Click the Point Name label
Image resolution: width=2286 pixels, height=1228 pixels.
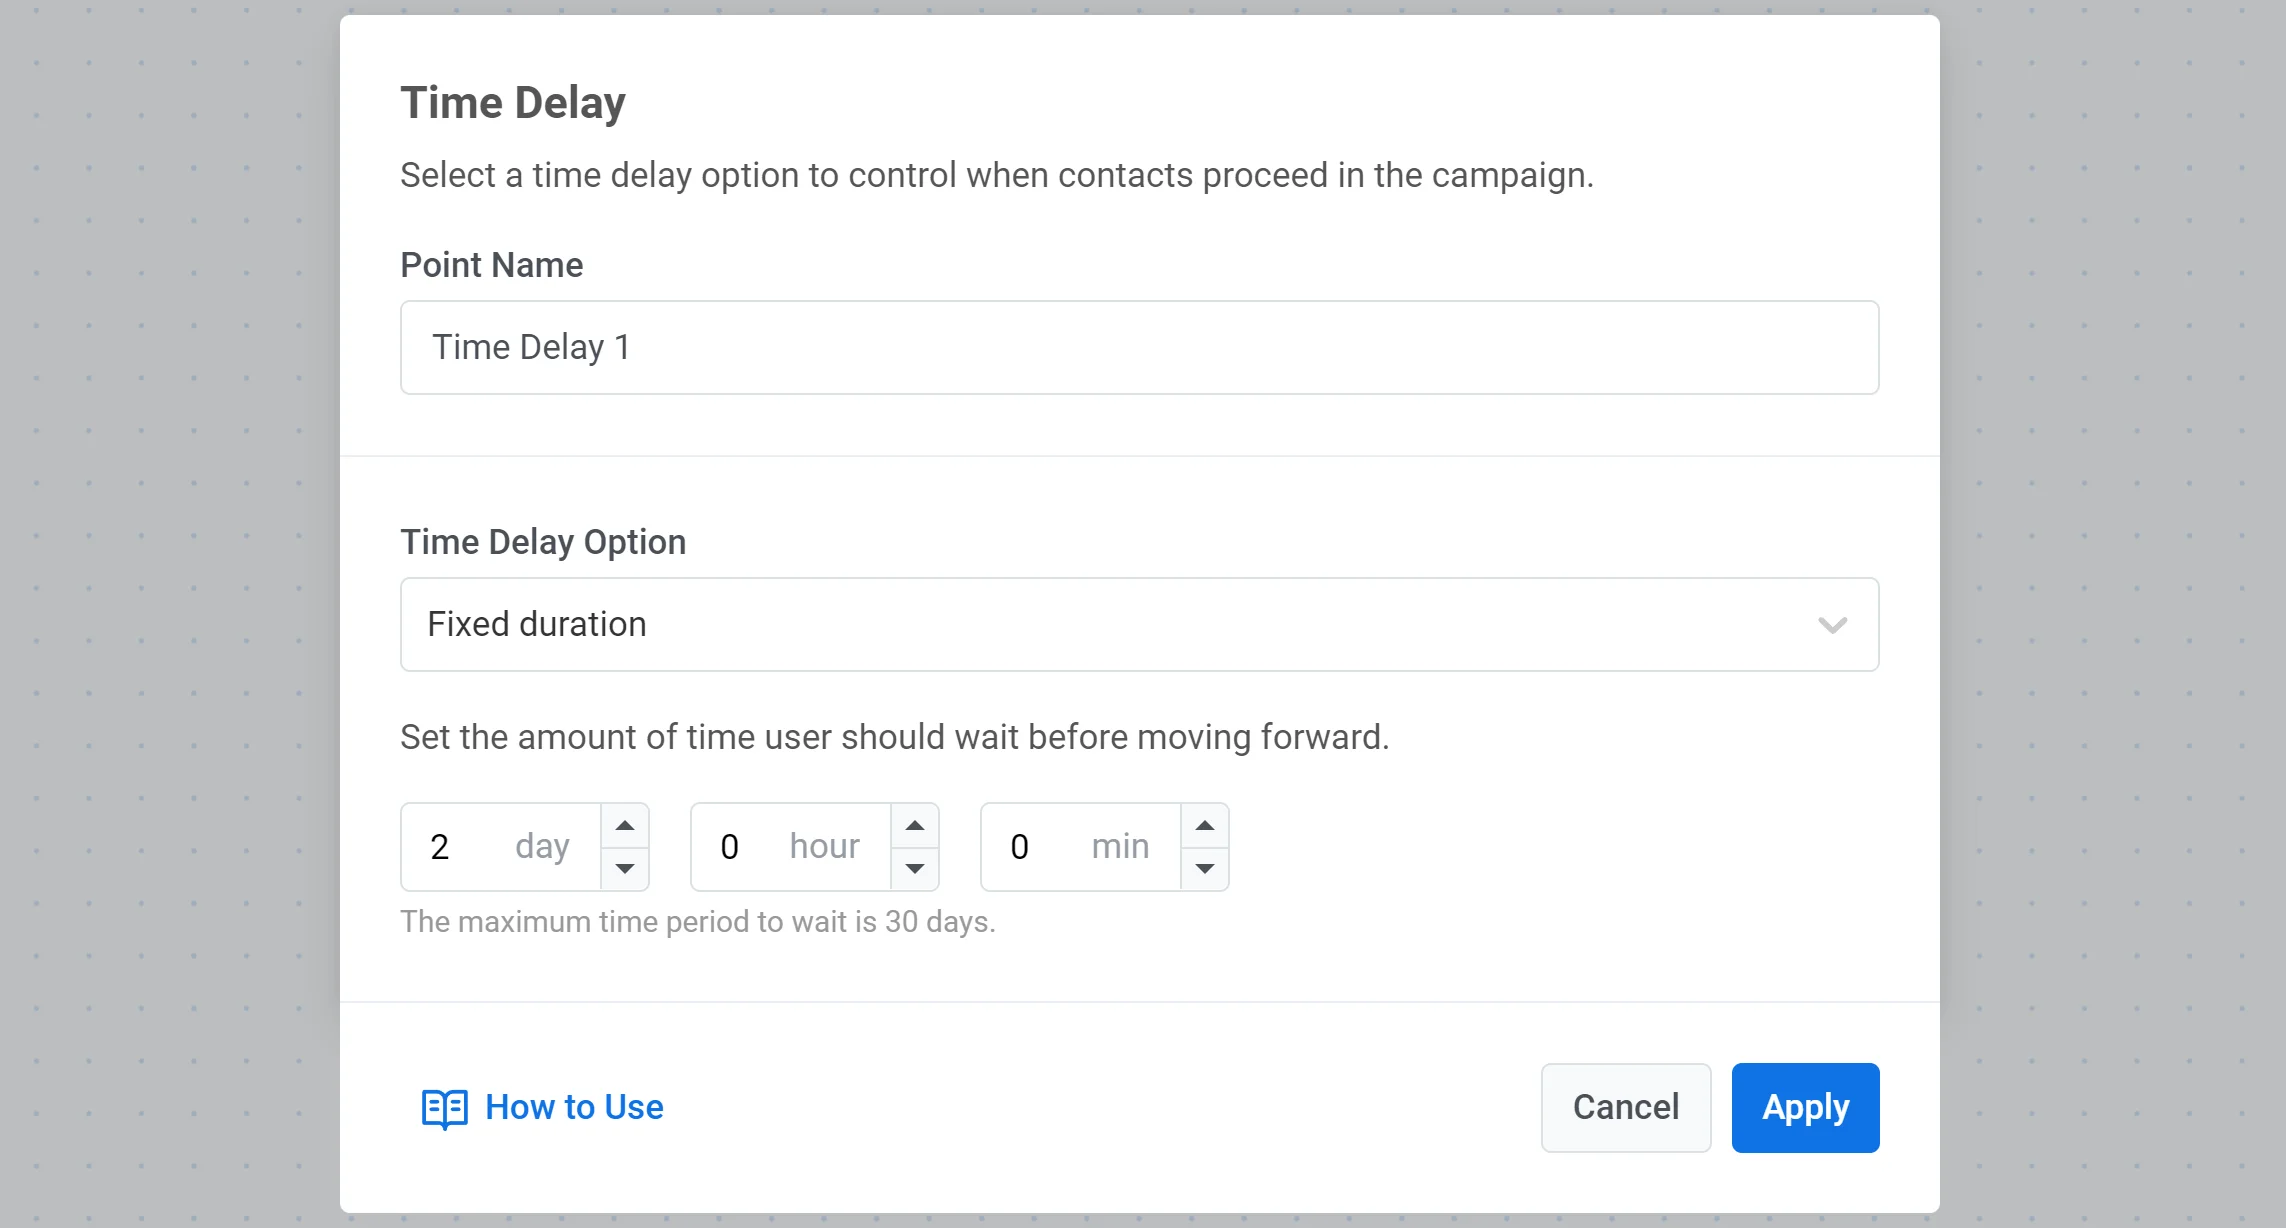pos(491,265)
